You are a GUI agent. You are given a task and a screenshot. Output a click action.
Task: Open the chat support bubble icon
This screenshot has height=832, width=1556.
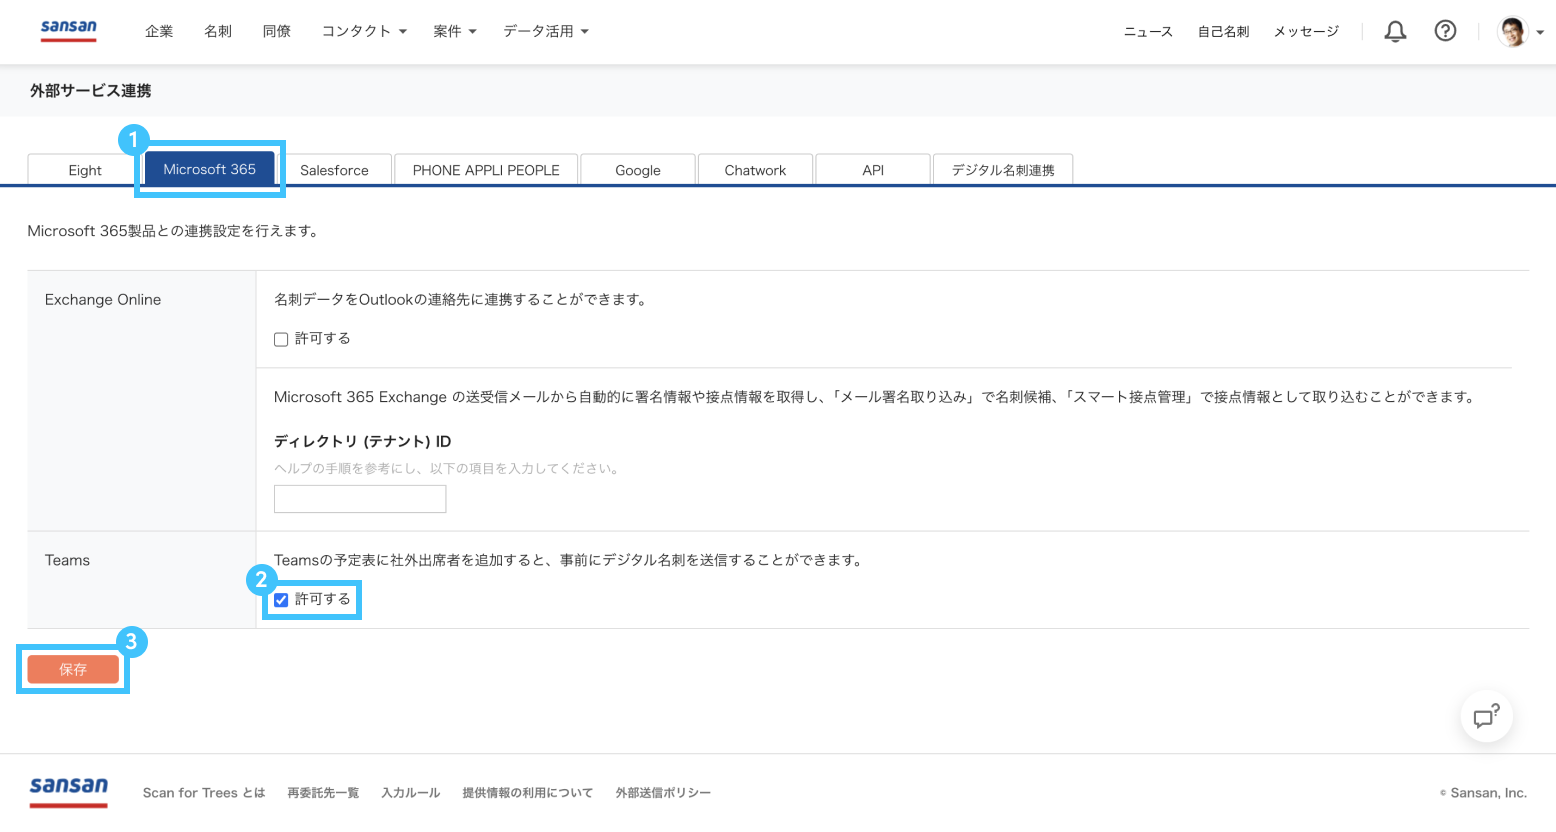[1486, 716]
